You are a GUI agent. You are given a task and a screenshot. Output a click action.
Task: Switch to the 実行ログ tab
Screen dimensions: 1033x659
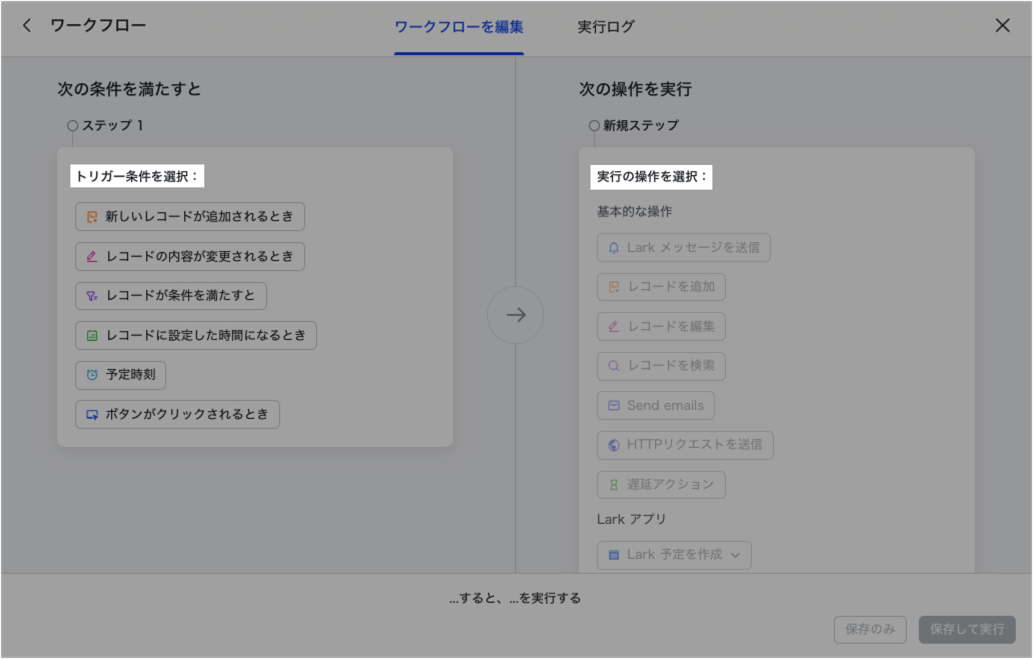[605, 27]
